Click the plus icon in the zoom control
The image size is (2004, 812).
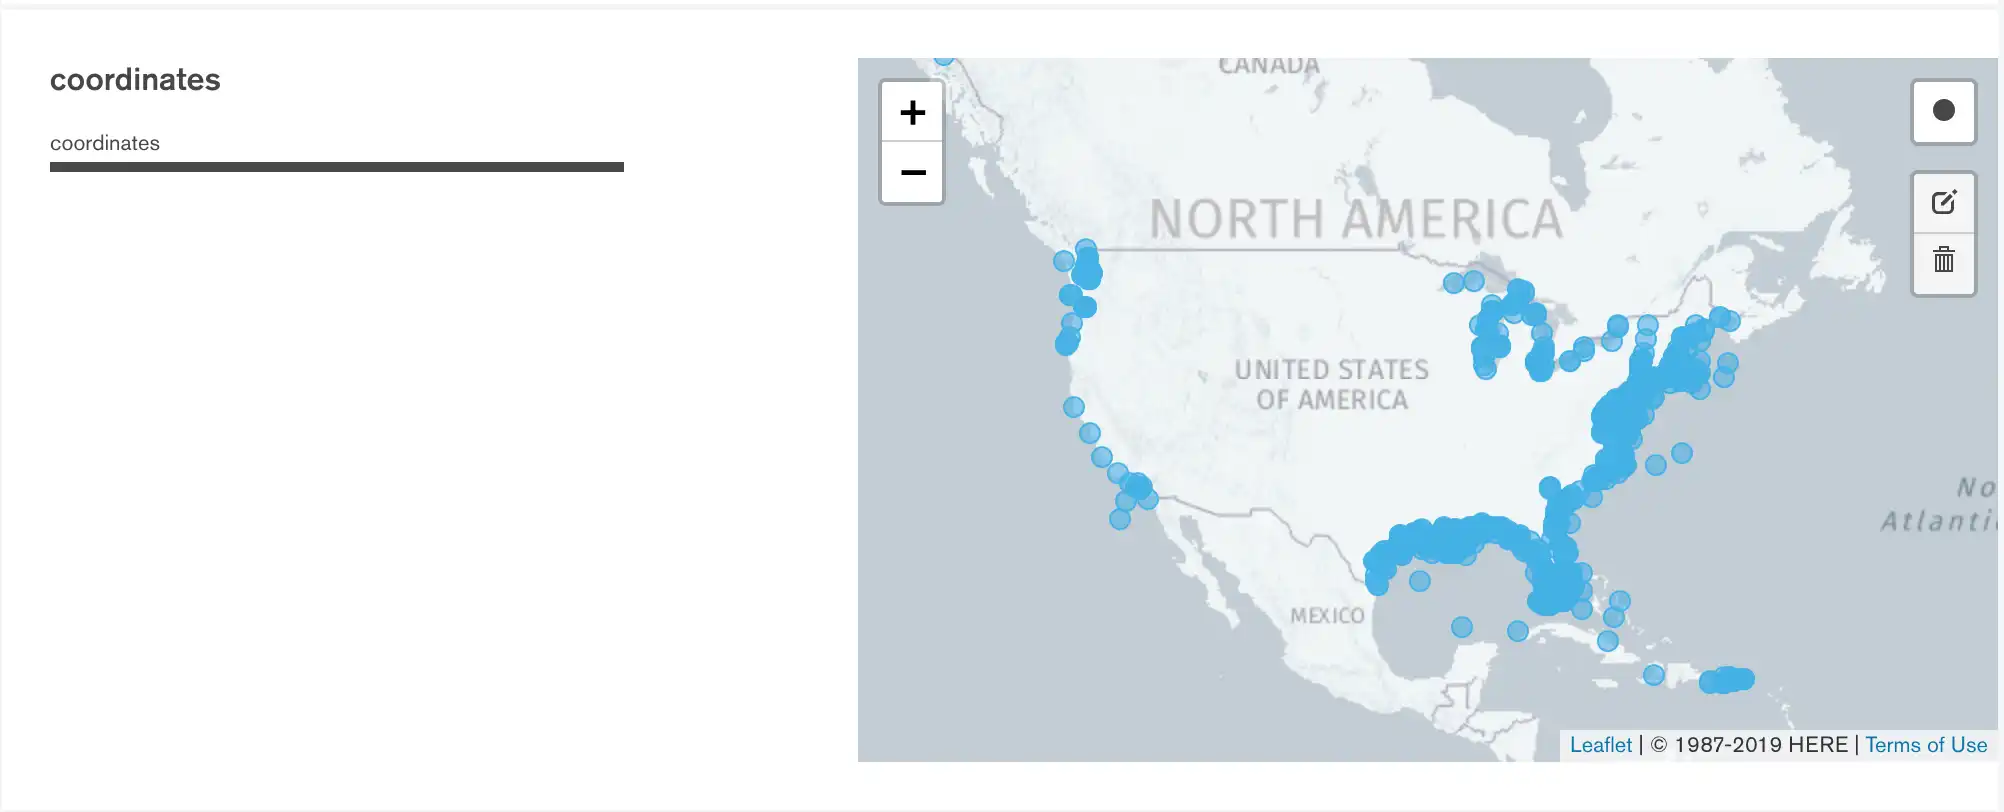[911, 111]
